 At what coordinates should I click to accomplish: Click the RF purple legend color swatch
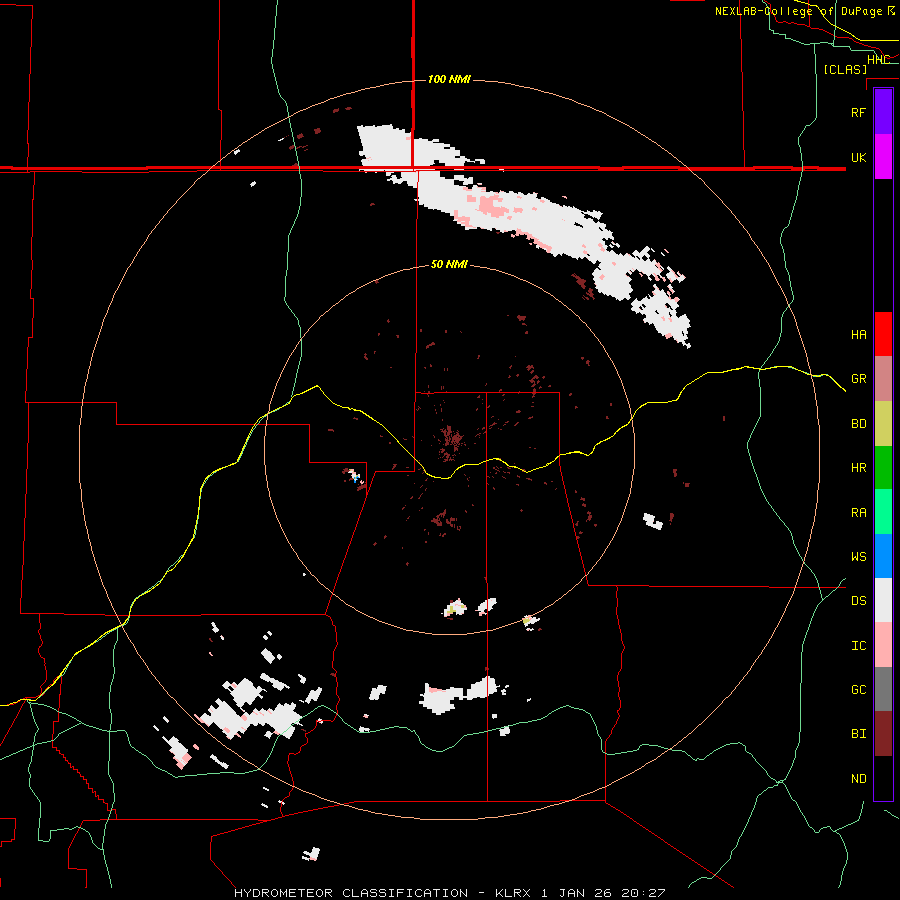click(x=883, y=112)
